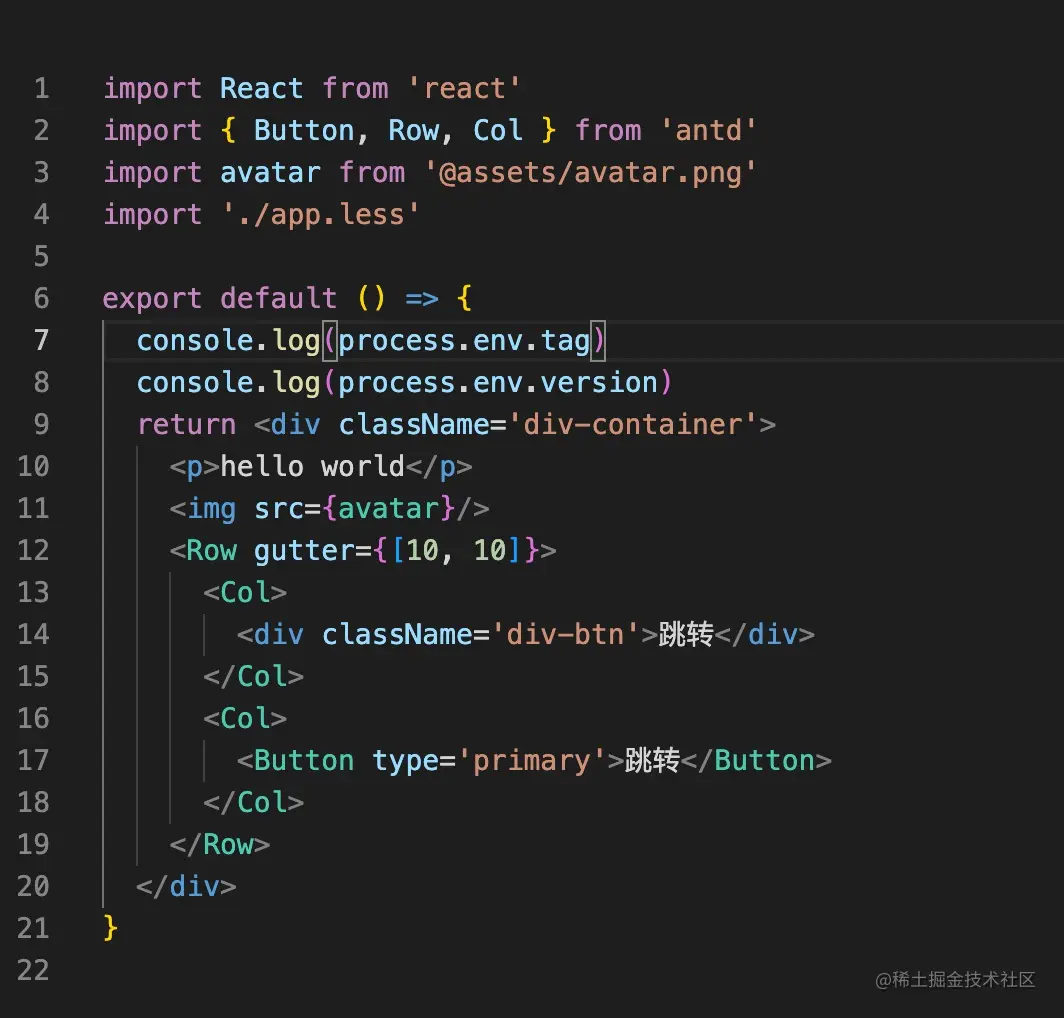This screenshot has width=1064, height=1018.
Task: Click console on line 8
Action: [x=195, y=383]
